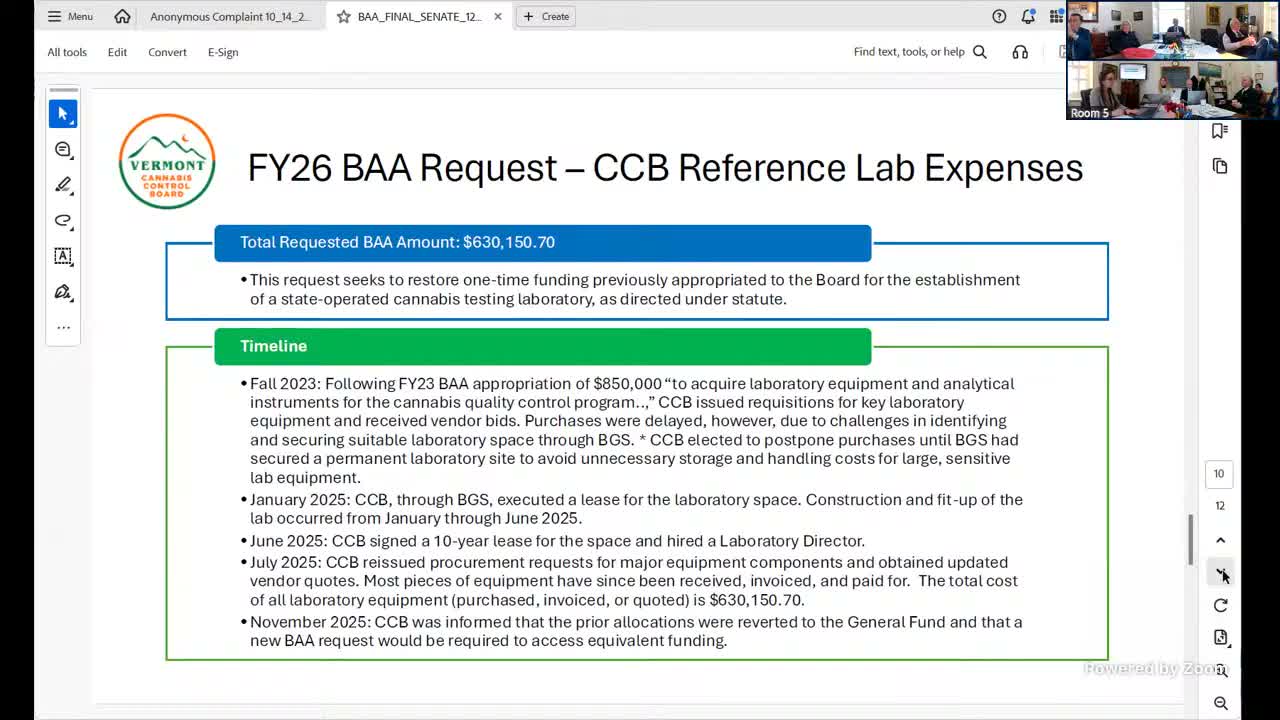
Task: Open the notifications bell
Action: pyautogui.click(x=1028, y=16)
